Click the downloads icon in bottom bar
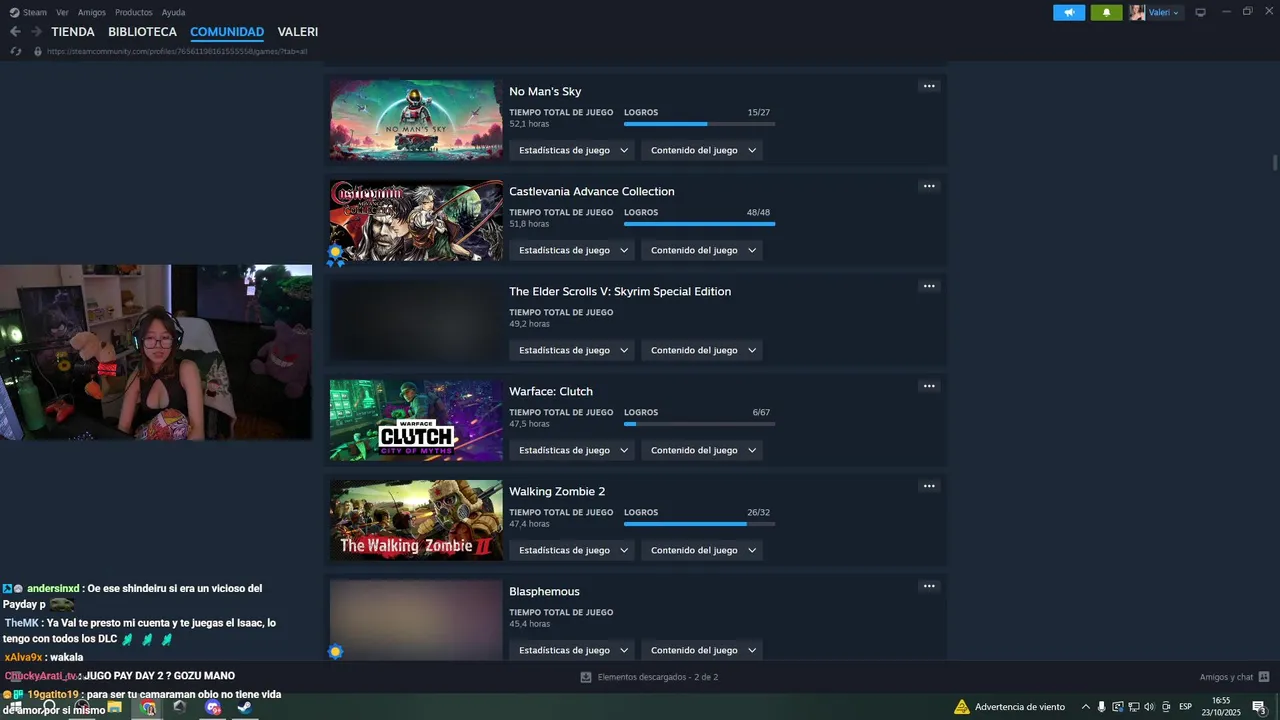This screenshot has width=1280, height=720. (x=586, y=677)
